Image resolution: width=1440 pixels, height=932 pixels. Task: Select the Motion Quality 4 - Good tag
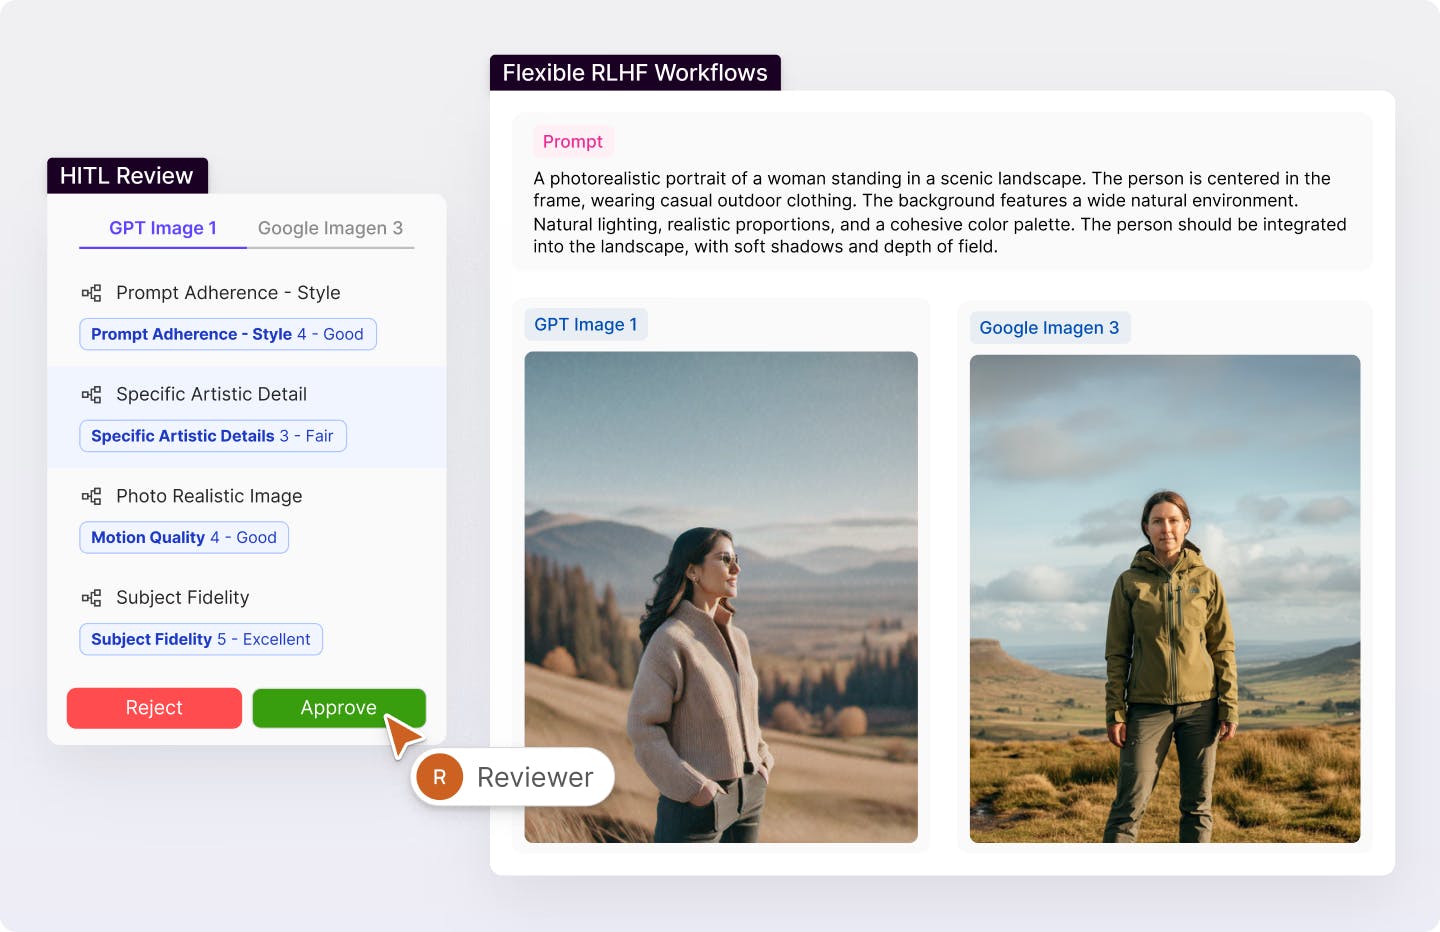pos(184,538)
